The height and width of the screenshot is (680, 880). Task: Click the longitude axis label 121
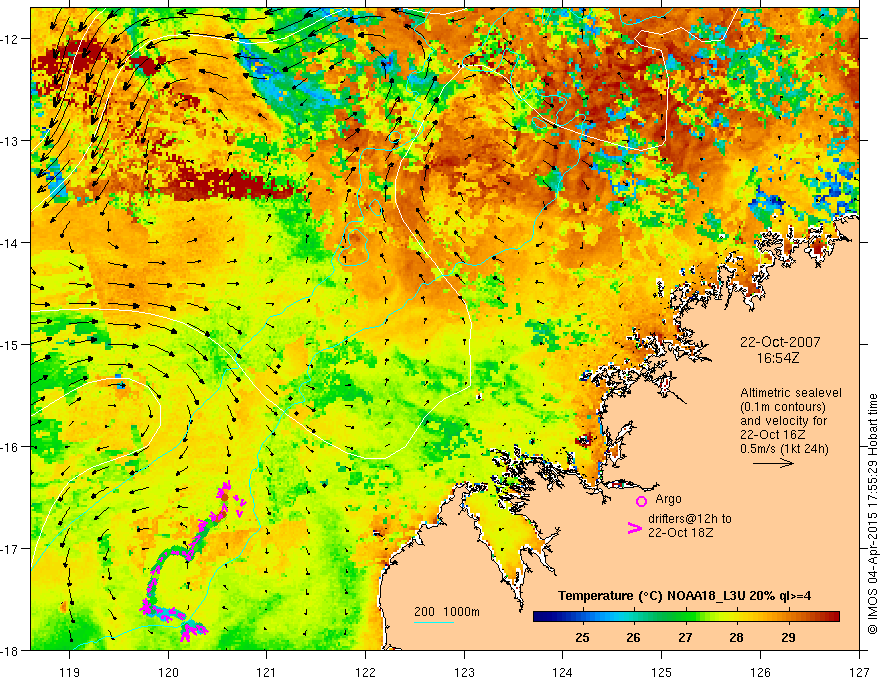(x=267, y=672)
